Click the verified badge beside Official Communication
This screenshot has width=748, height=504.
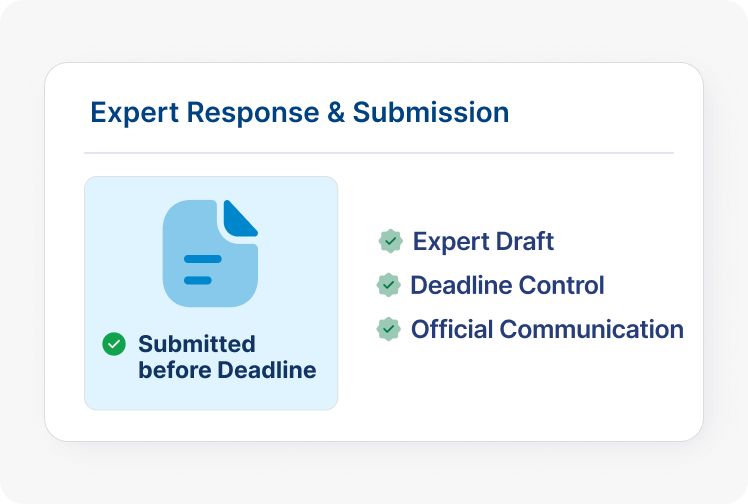[388, 329]
